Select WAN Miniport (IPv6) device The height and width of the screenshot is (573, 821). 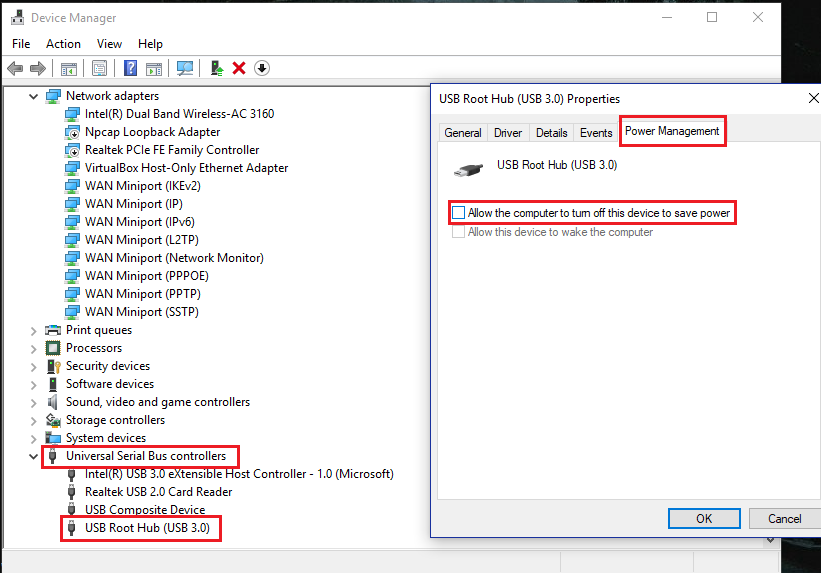140,222
